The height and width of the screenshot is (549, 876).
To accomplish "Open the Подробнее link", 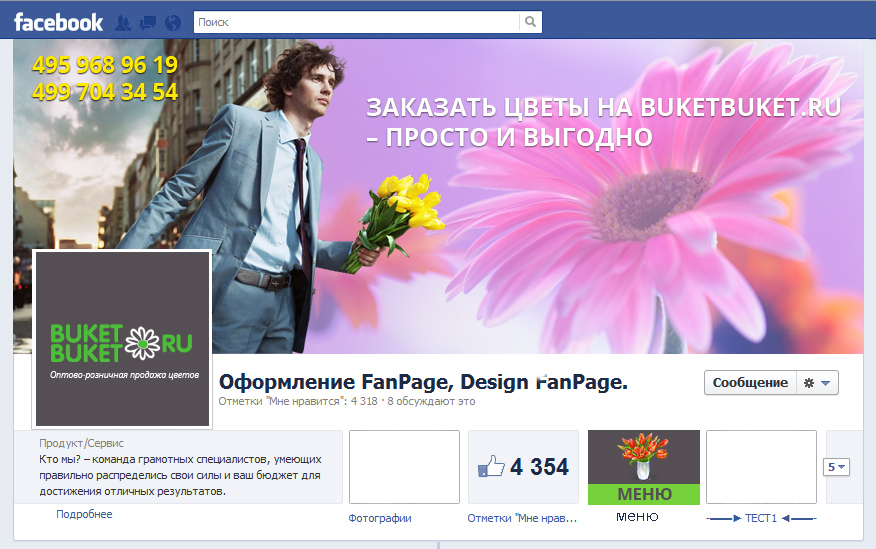I will tap(84, 514).
